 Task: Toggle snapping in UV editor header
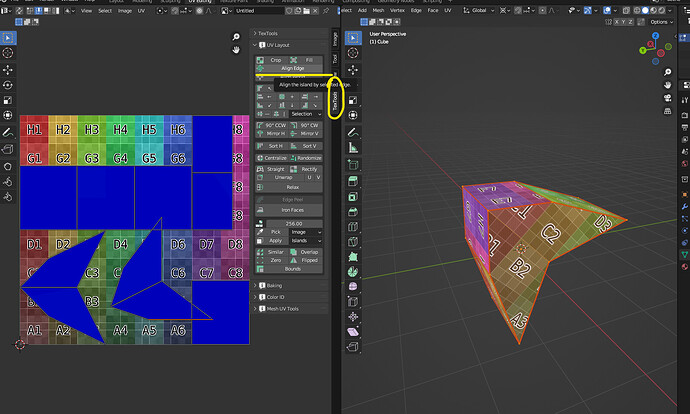(x=175, y=11)
